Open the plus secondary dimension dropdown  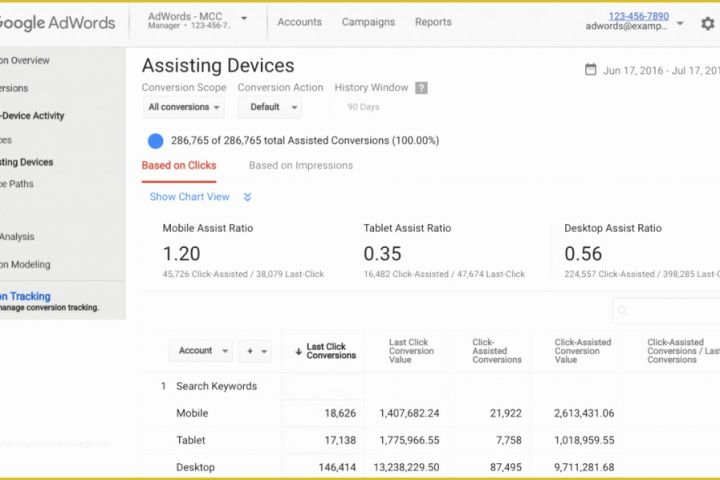[x=255, y=351]
